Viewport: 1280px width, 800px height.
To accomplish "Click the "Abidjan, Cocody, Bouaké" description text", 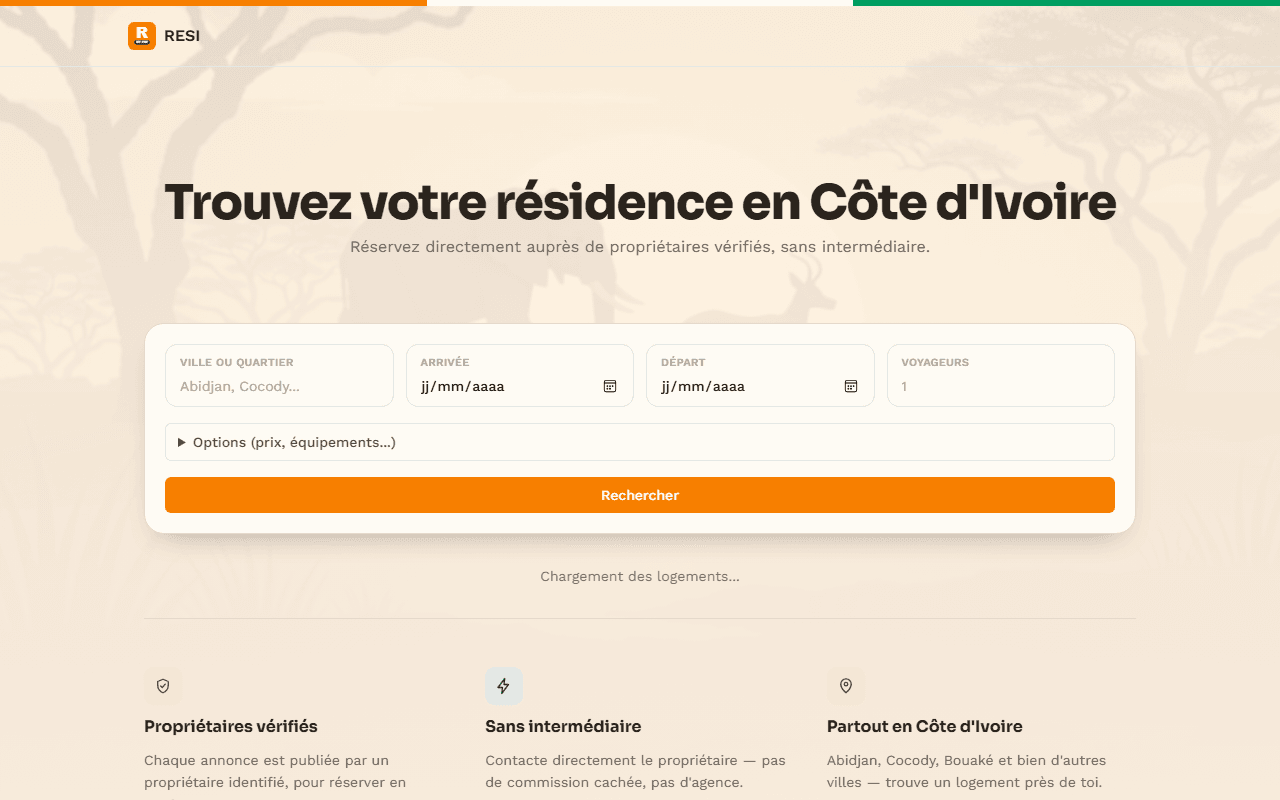I will [967, 771].
